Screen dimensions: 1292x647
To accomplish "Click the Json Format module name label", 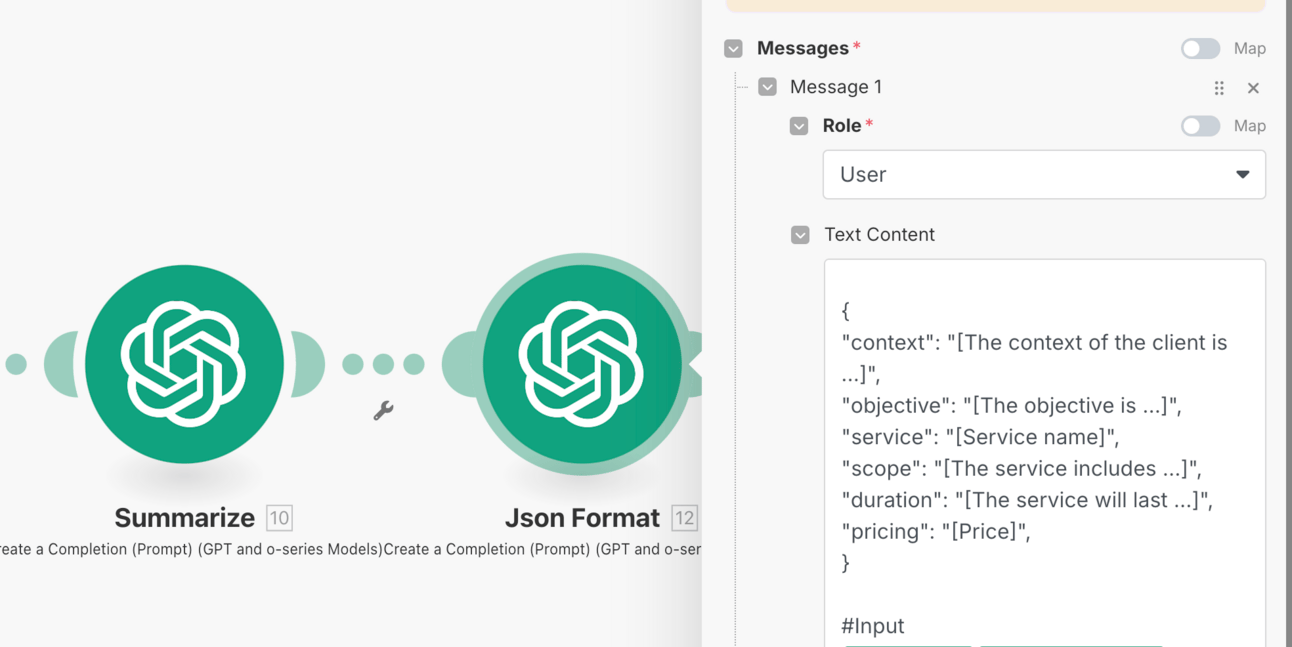I will (x=582, y=518).
